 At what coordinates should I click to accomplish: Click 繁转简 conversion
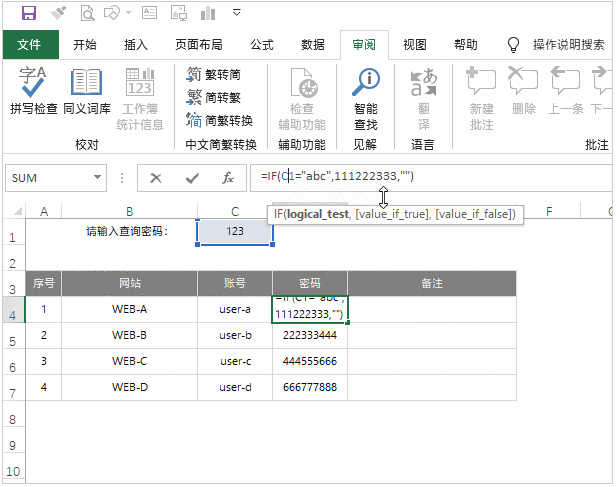(213, 75)
